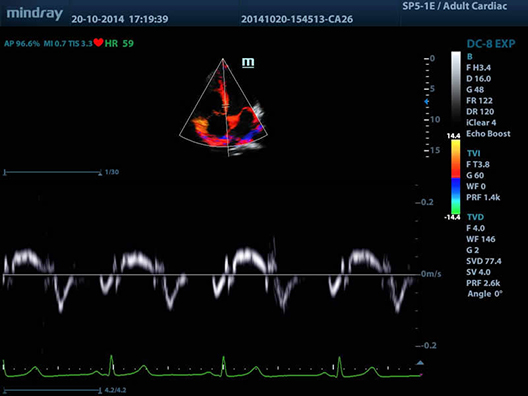Viewport: 528px width, 396px height.
Task: Click the blue focus position arrow on depth scale
Action: (x=426, y=101)
